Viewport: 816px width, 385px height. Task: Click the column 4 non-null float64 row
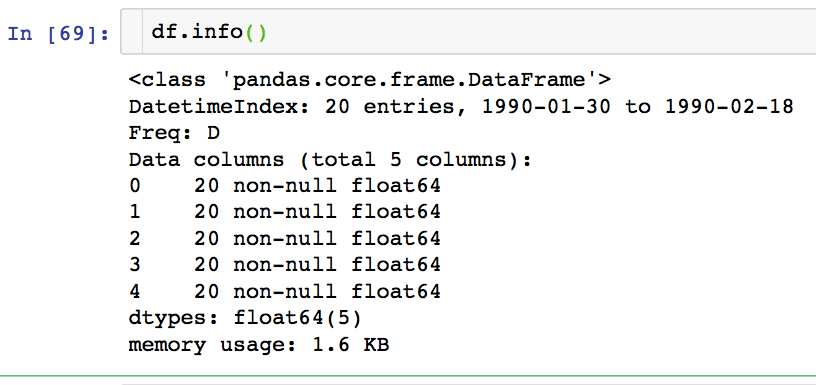click(x=285, y=291)
